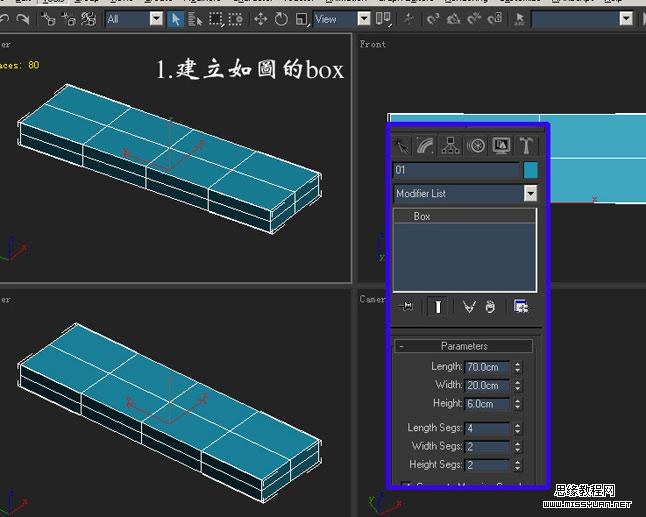Viewport: 646px width, 517px height.
Task: Click the Redo arrow in the toolbar
Action: click(x=23, y=19)
